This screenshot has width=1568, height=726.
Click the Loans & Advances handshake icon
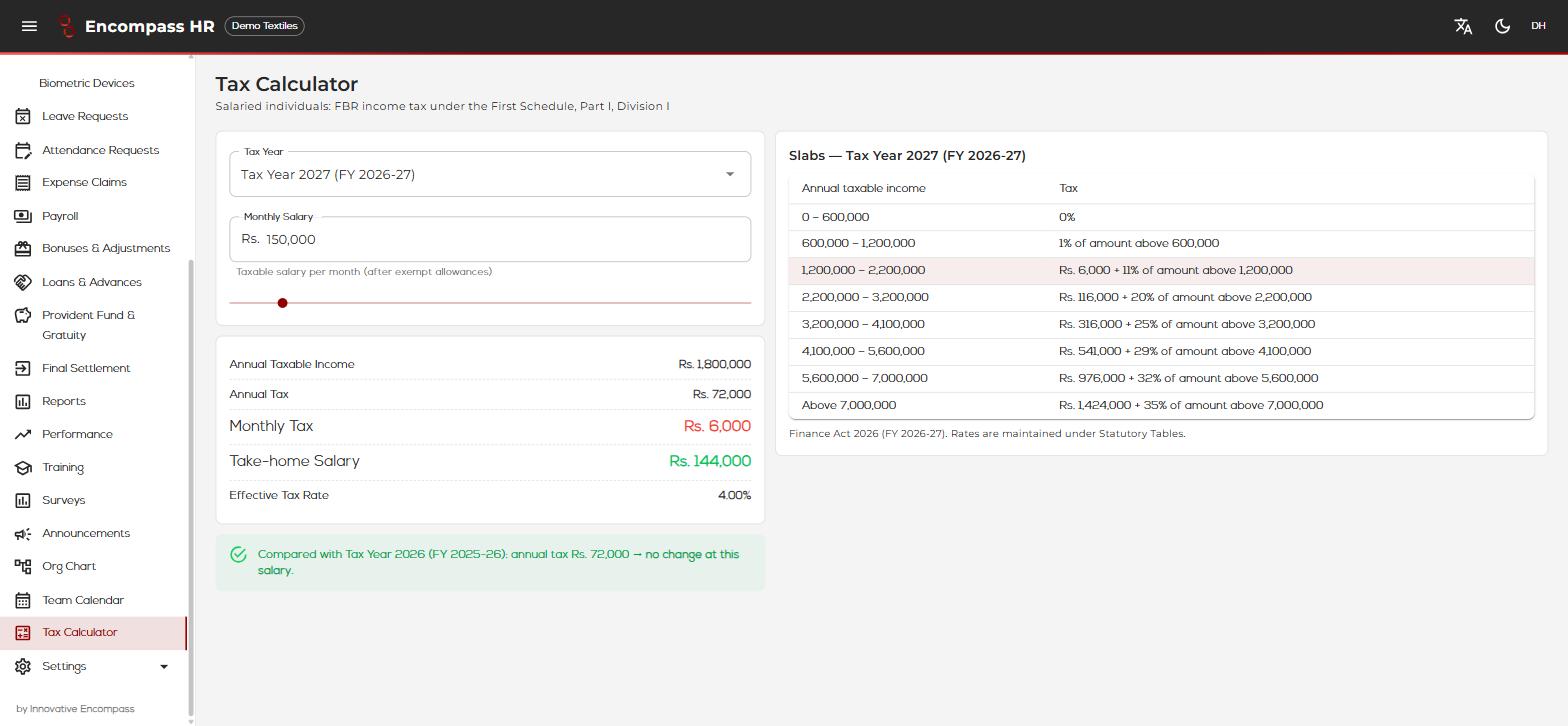(23, 283)
